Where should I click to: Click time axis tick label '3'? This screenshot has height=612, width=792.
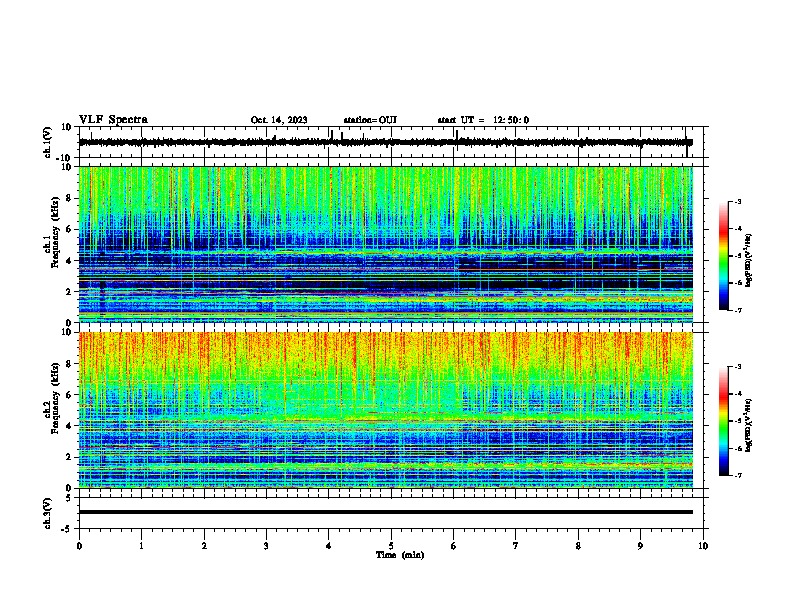coord(266,546)
